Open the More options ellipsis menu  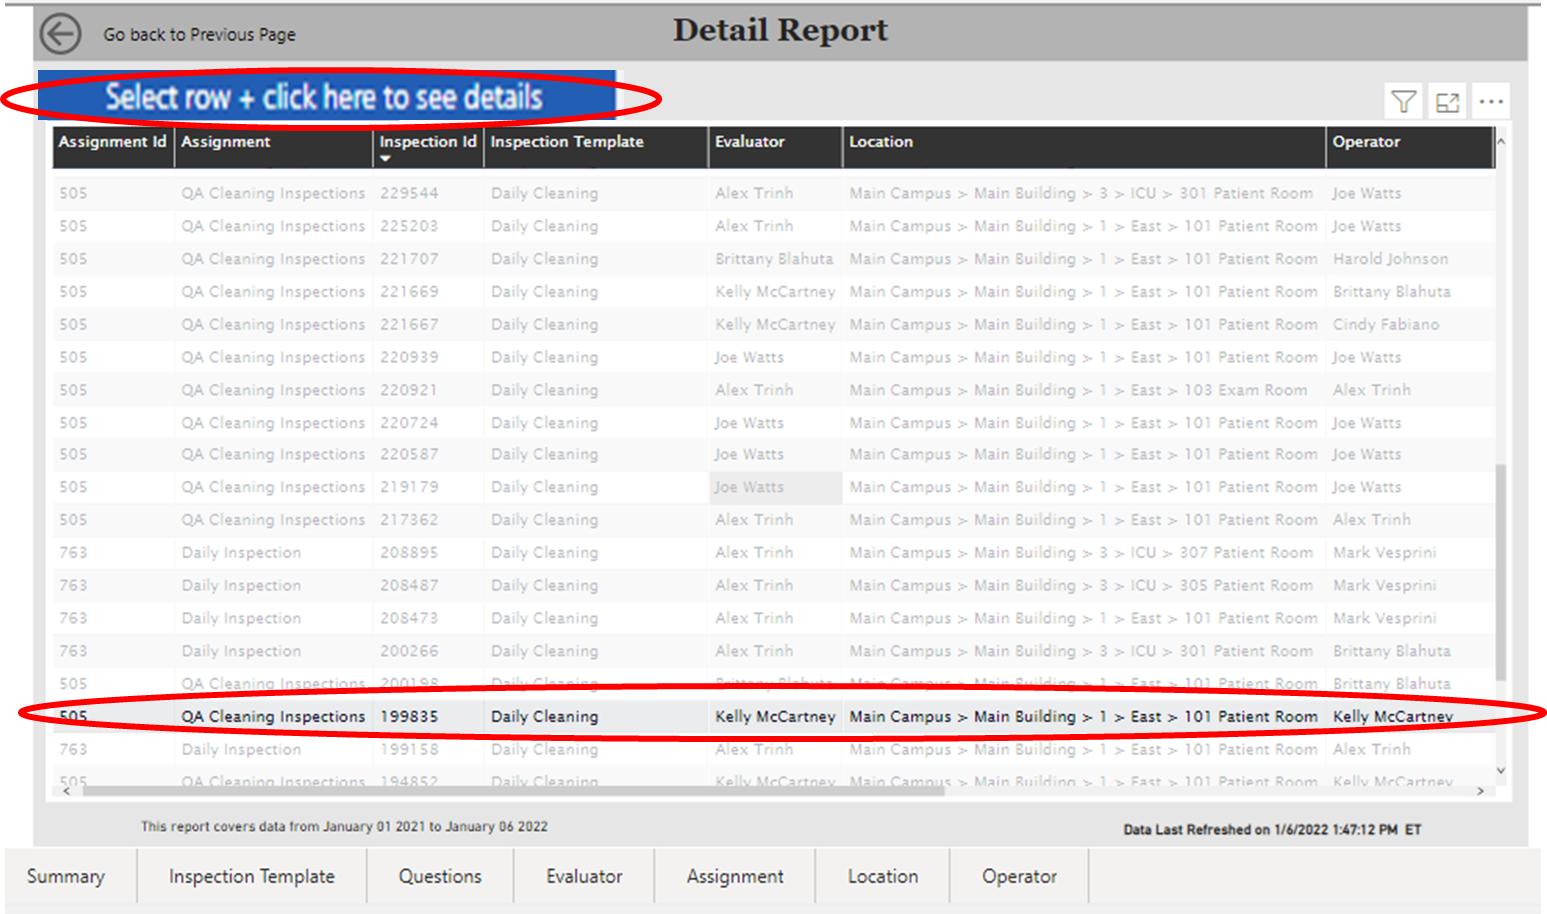point(1491,100)
